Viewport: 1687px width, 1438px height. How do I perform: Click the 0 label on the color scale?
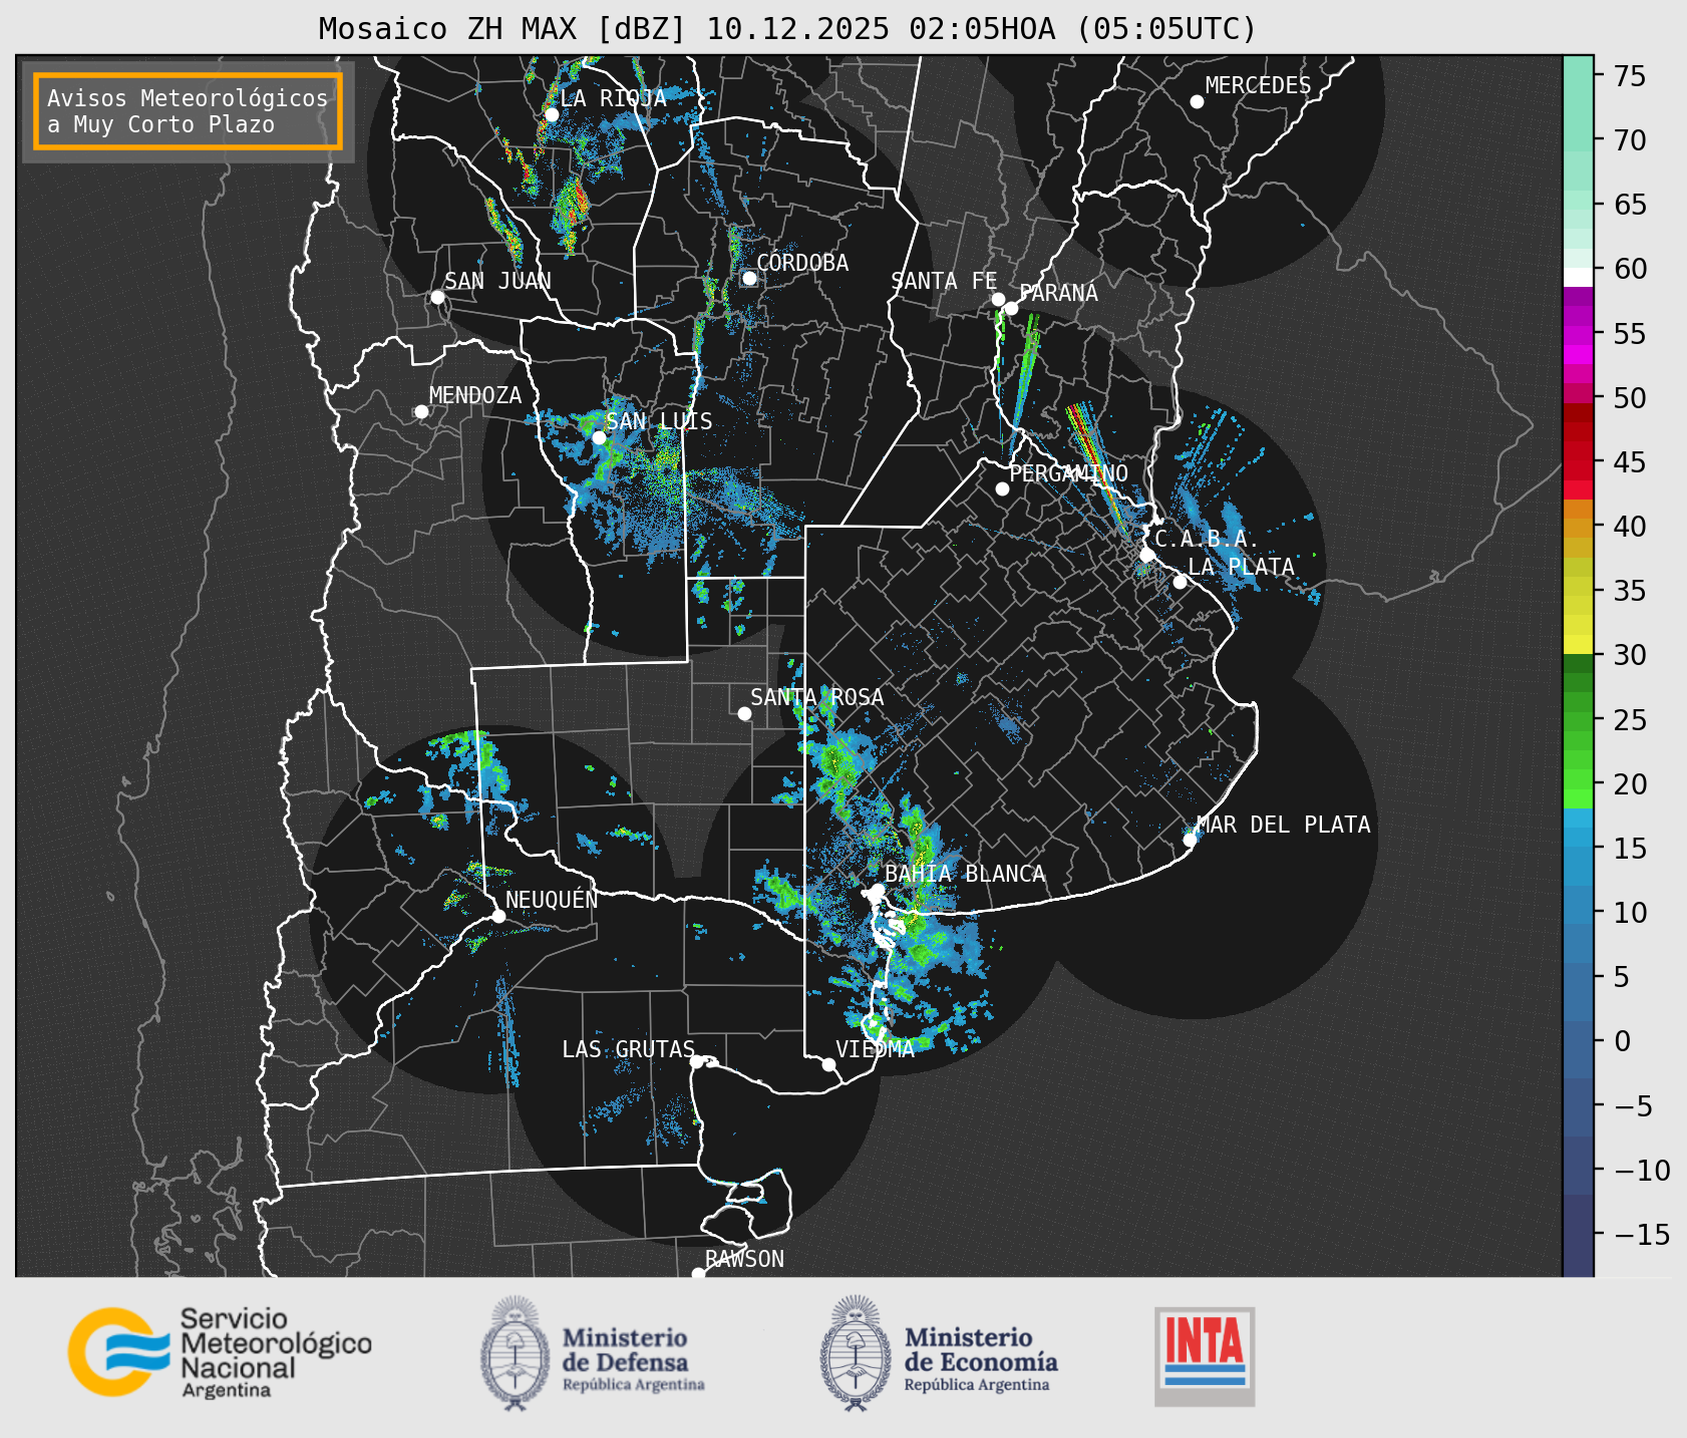coord(1622,1041)
